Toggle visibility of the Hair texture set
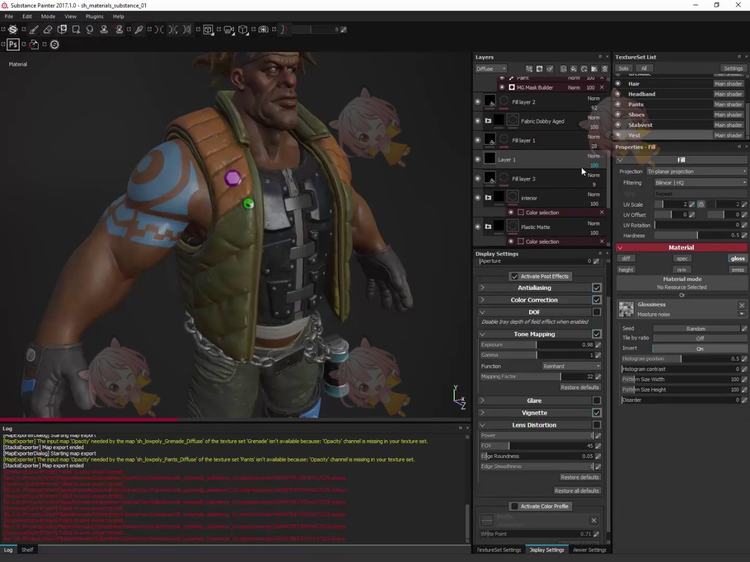750x562 pixels. [618, 84]
